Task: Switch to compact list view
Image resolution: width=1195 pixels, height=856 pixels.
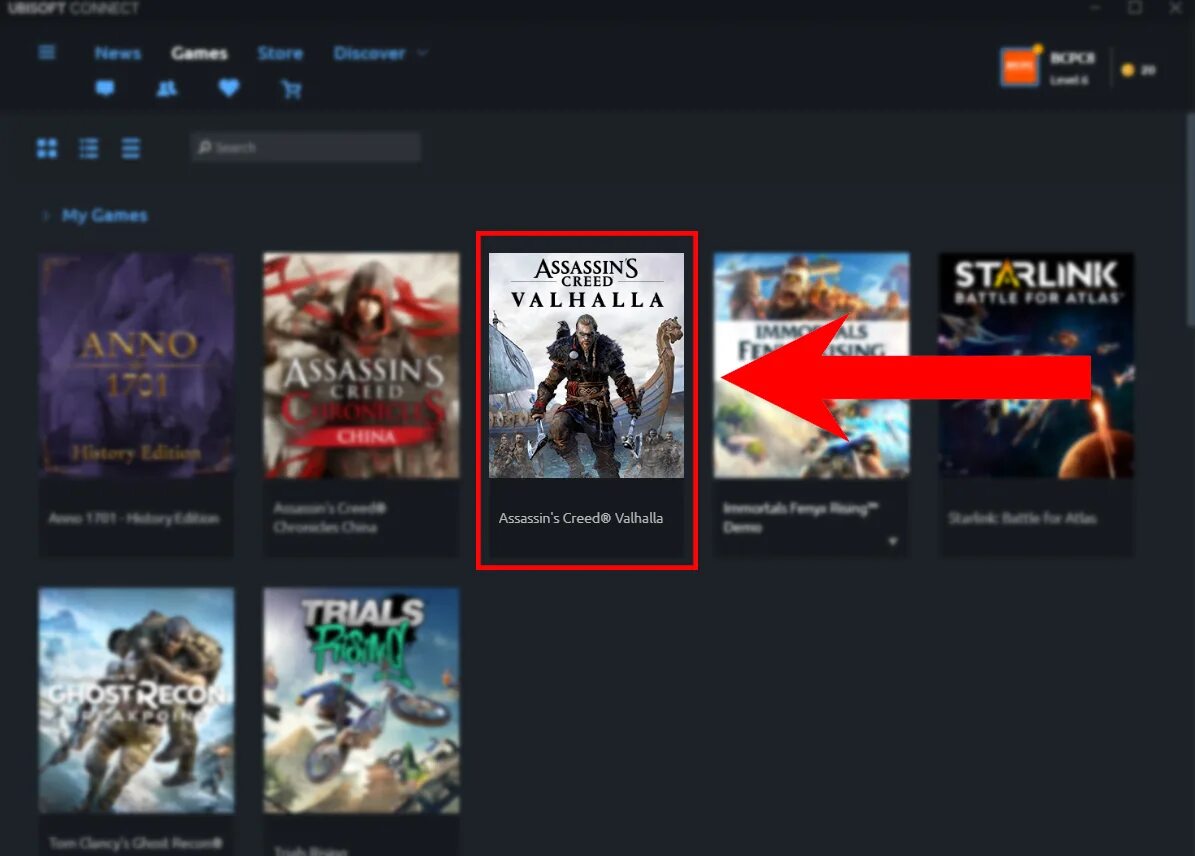Action: point(130,148)
